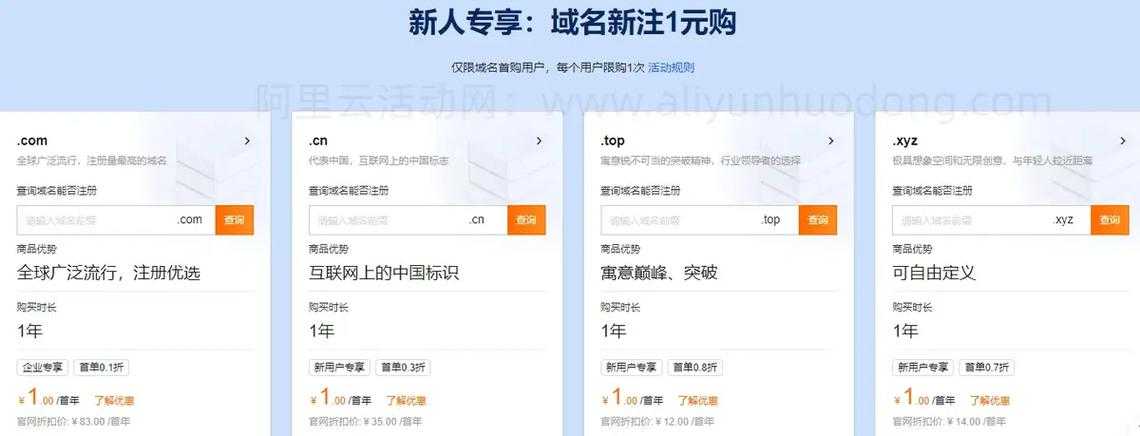Click the .cn card title
The height and width of the screenshot is (436, 1140).
[x=318, y=141]
